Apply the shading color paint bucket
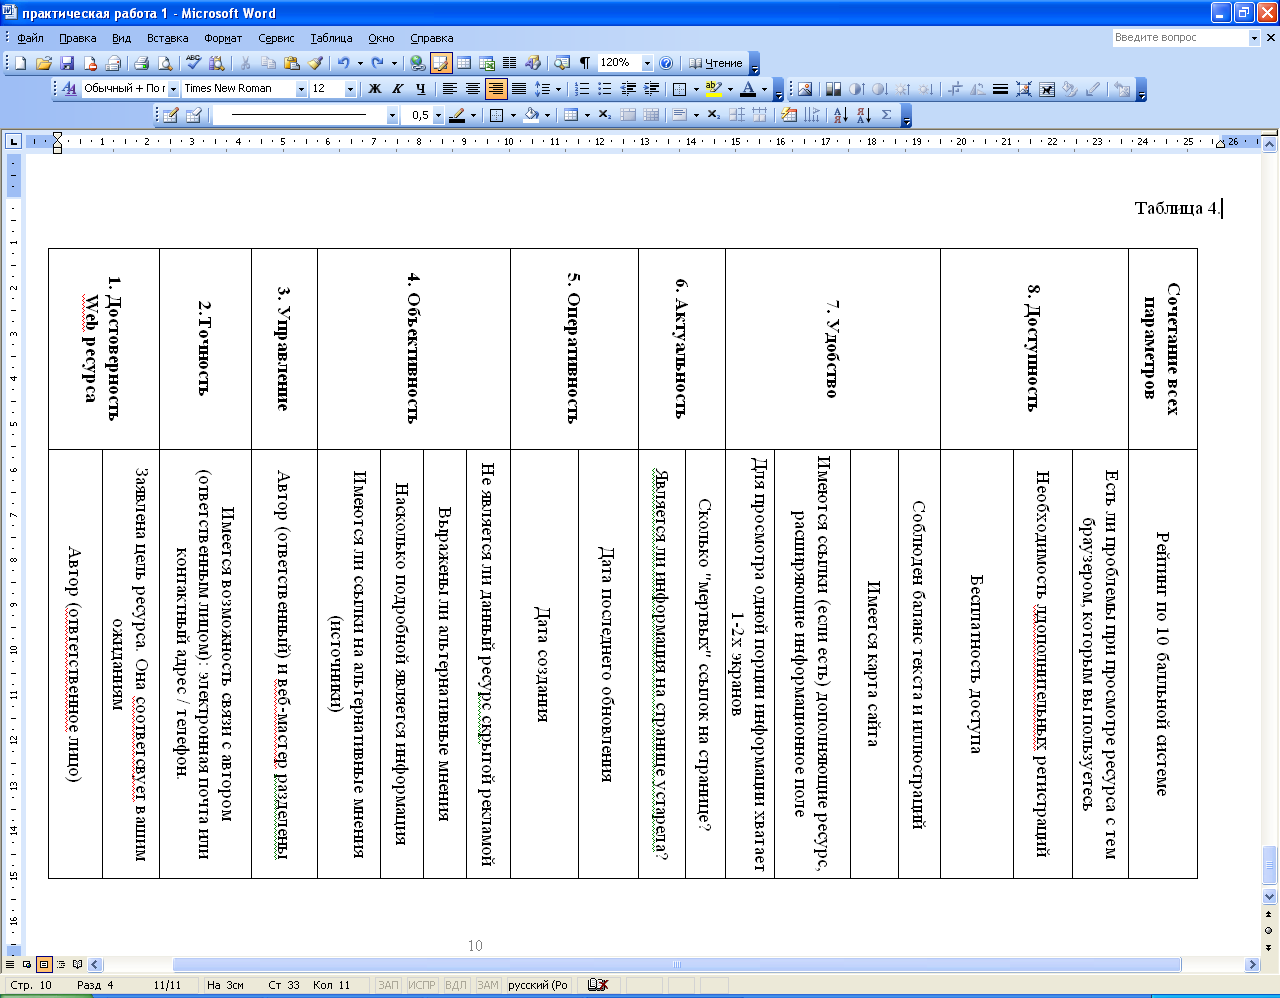This screenshot has height=998, width=1280. [x=531, y=115]
